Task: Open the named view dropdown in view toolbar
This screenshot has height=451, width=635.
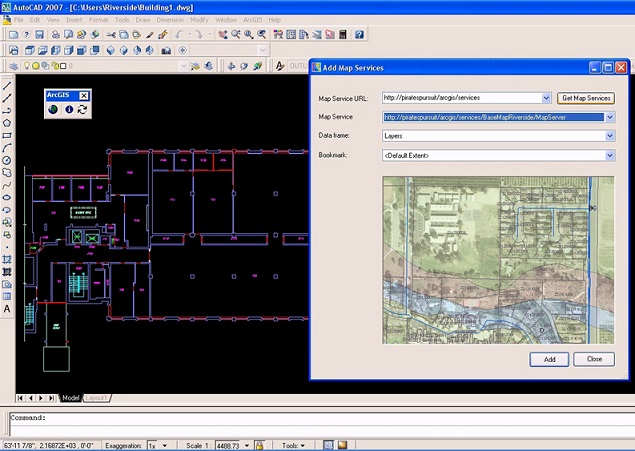Action: [x=262, y=50]
